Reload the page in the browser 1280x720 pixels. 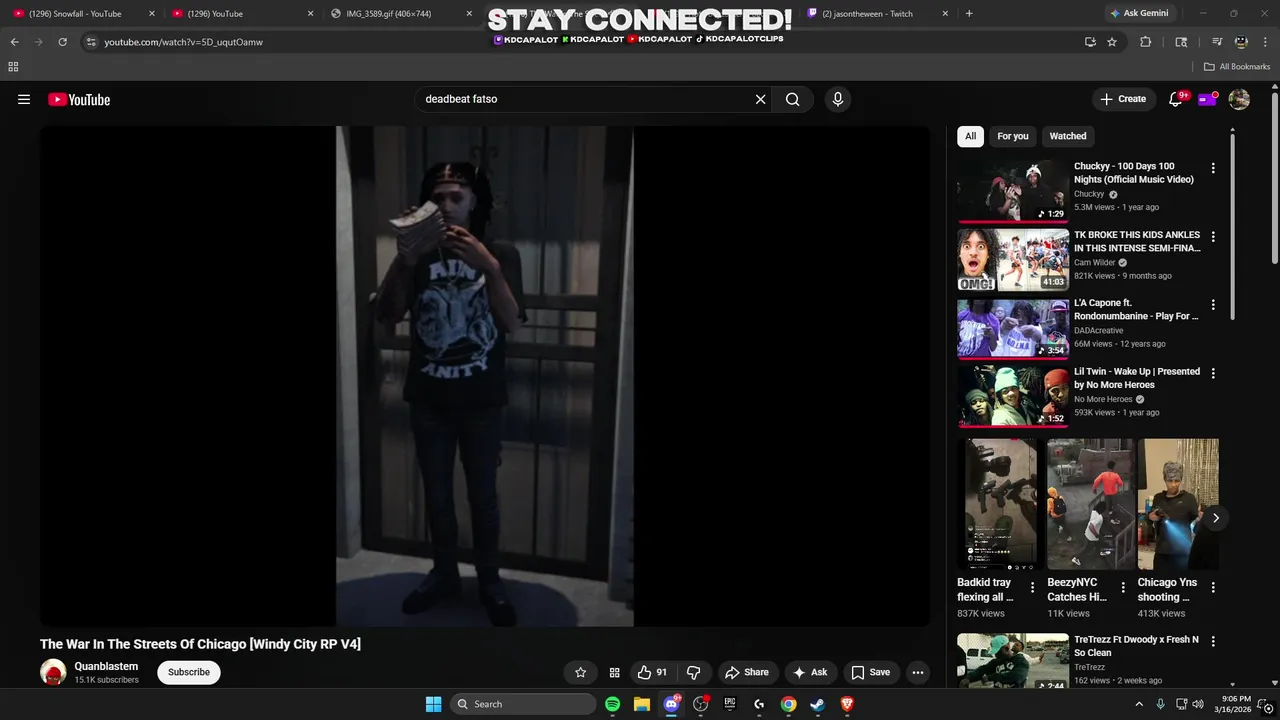tap(62, 42)
